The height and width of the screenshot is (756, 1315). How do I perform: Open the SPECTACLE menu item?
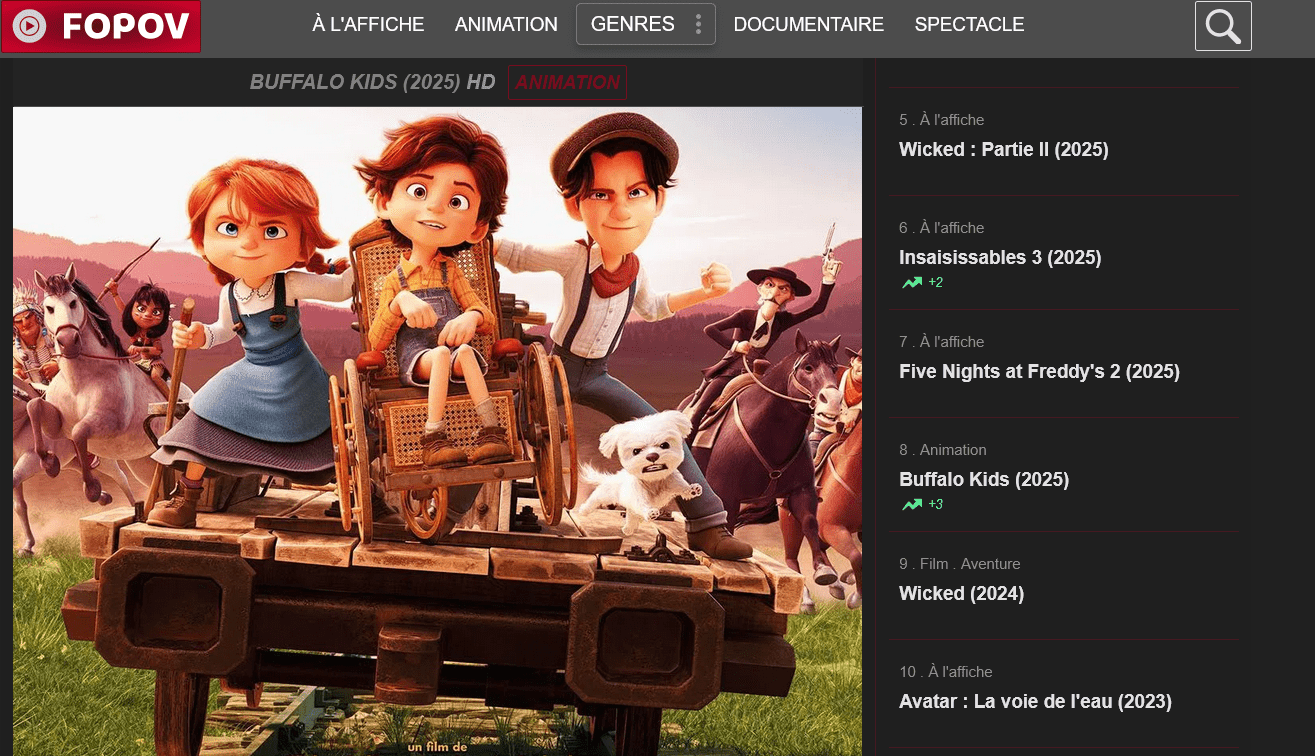pos(969,24)
